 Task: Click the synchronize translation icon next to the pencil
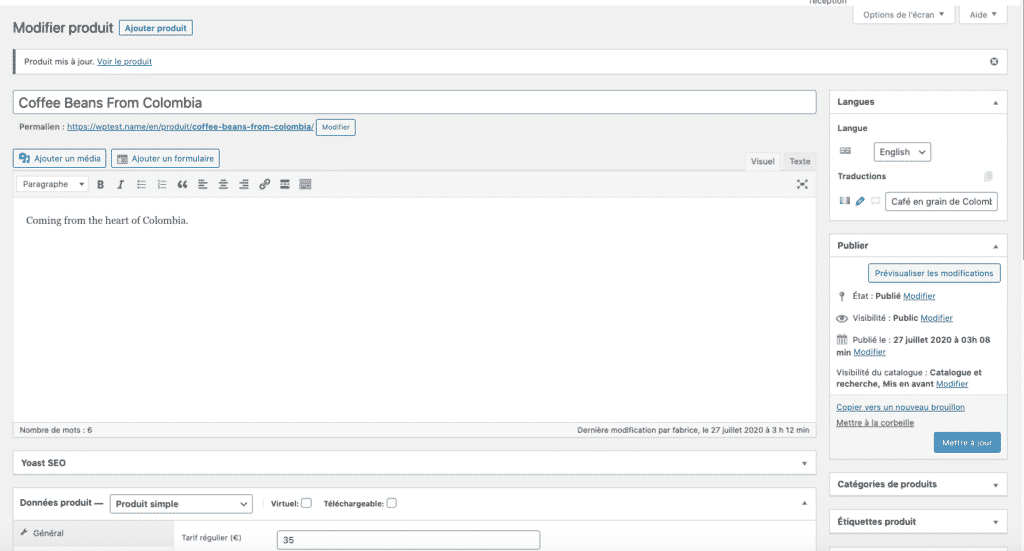pyautogui.click(x=876, y=201)
